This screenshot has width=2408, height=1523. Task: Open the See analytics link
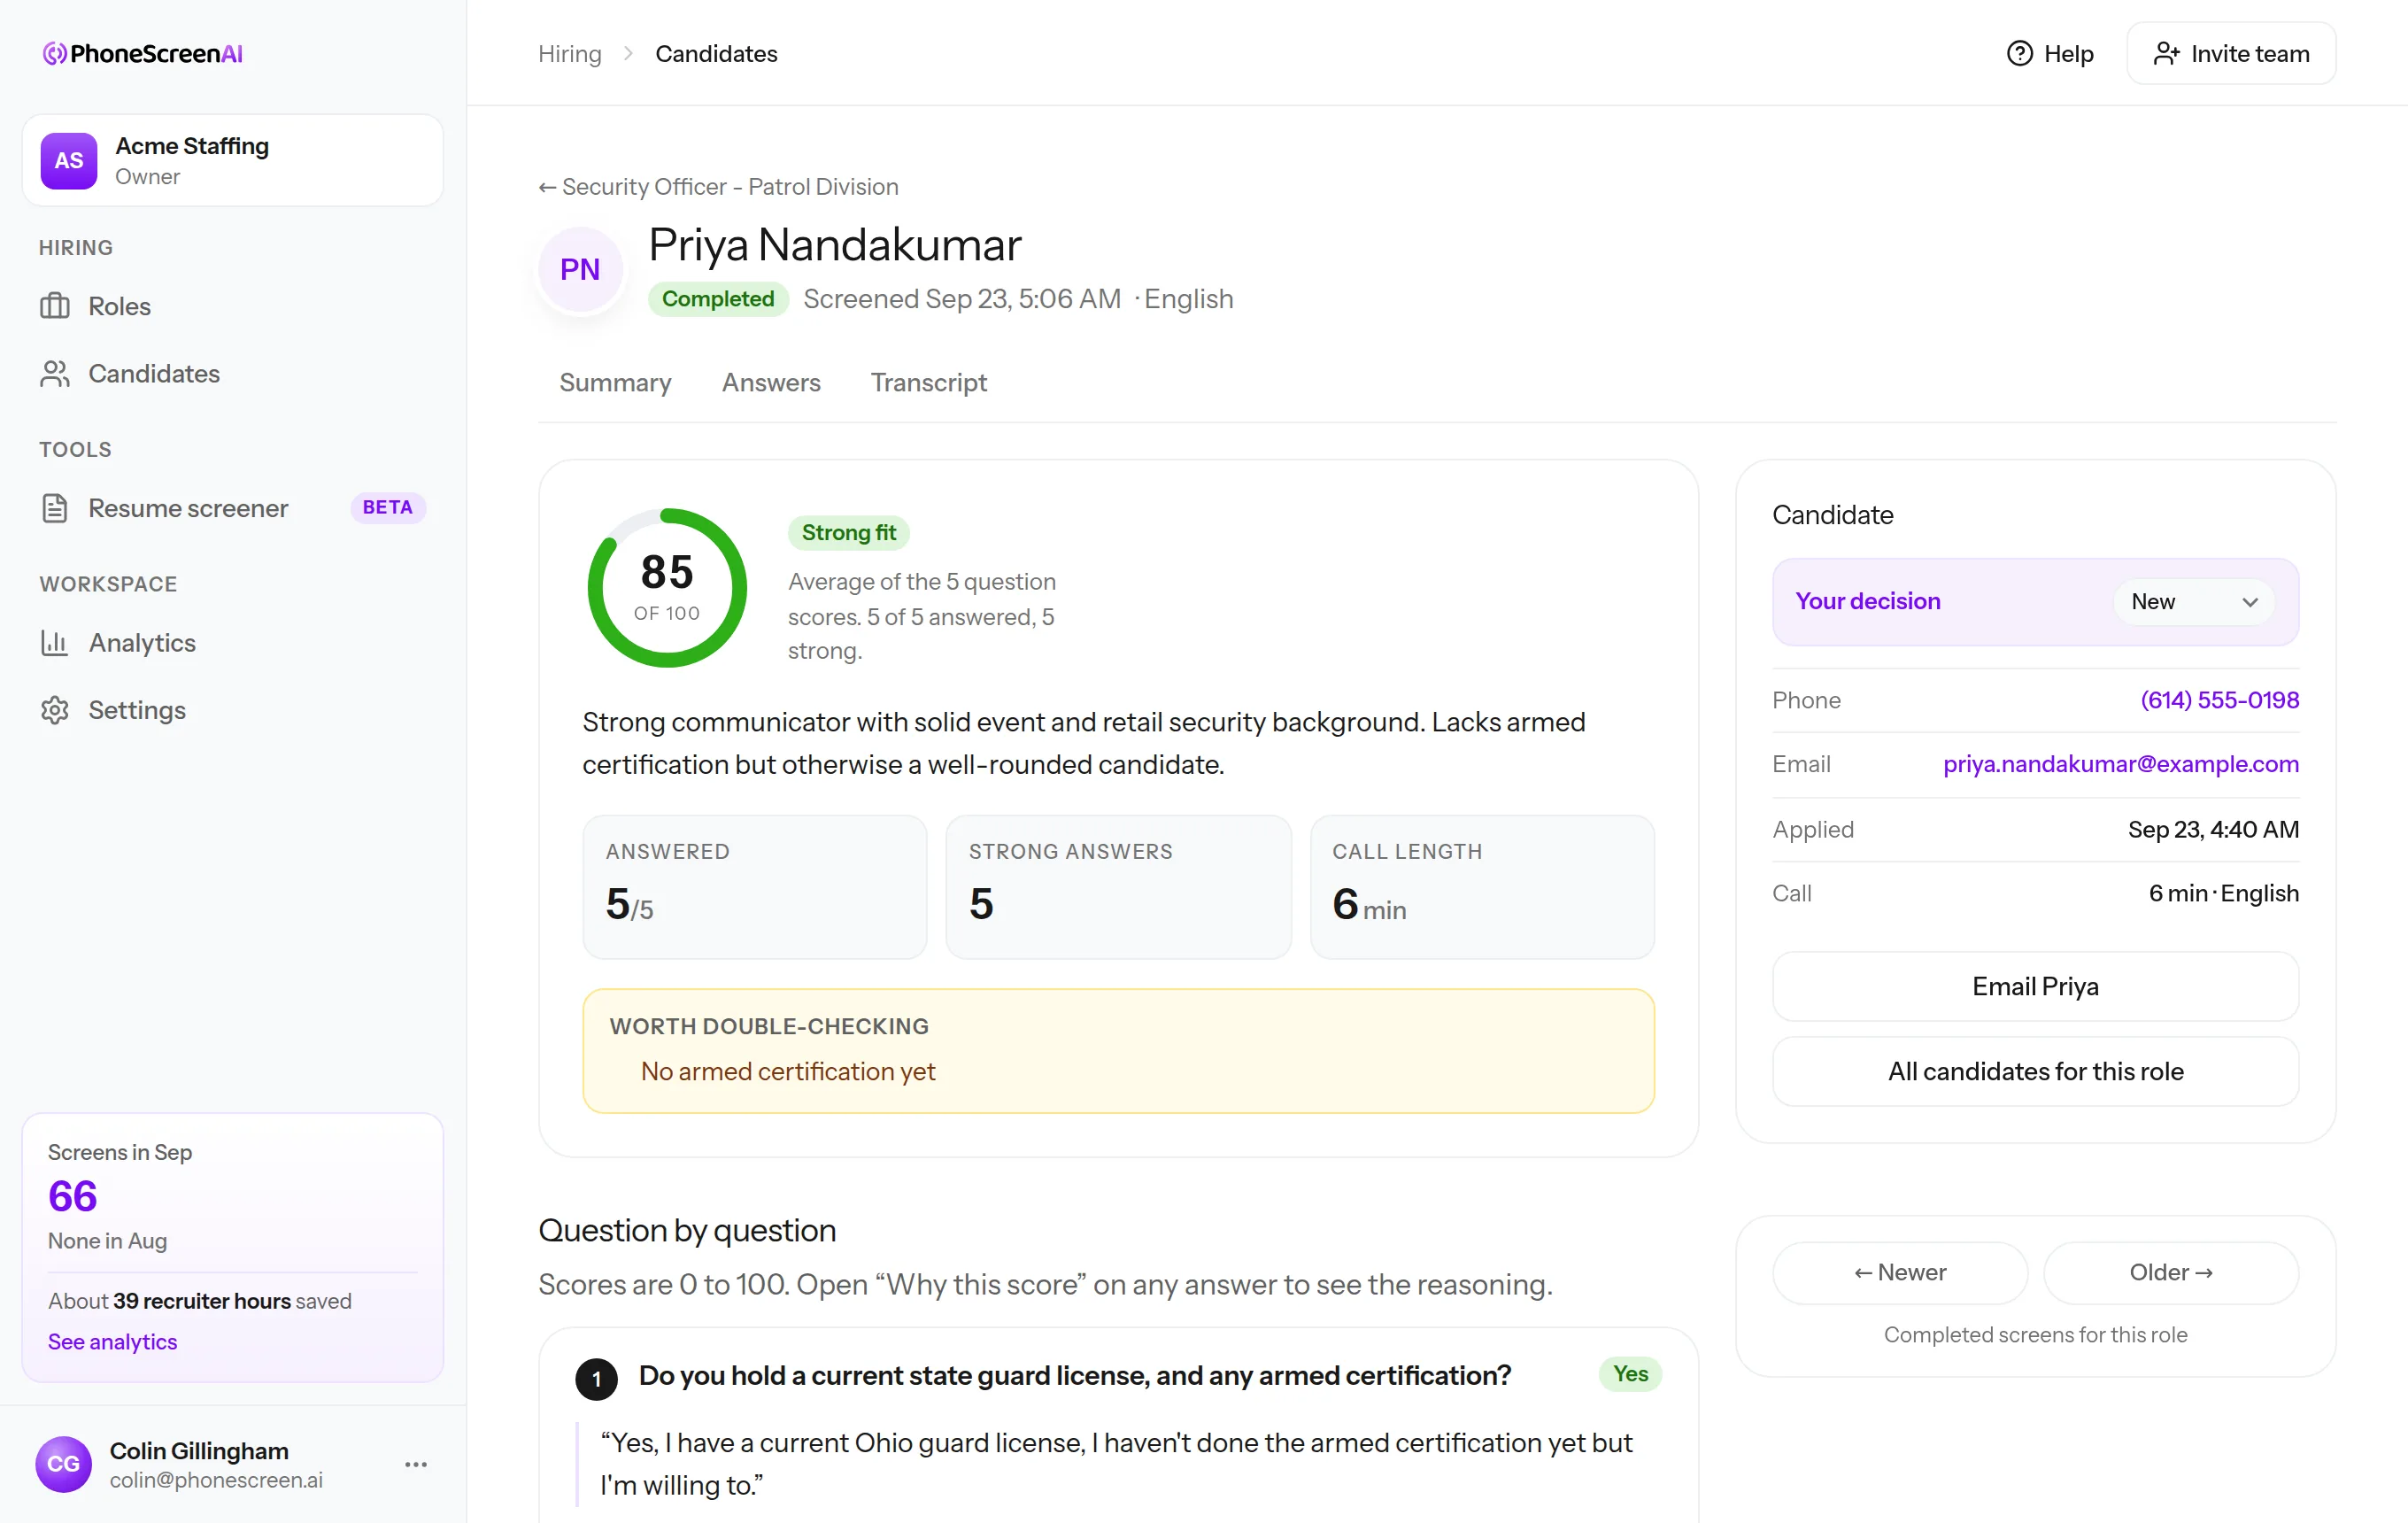(x=112, y=1341)
